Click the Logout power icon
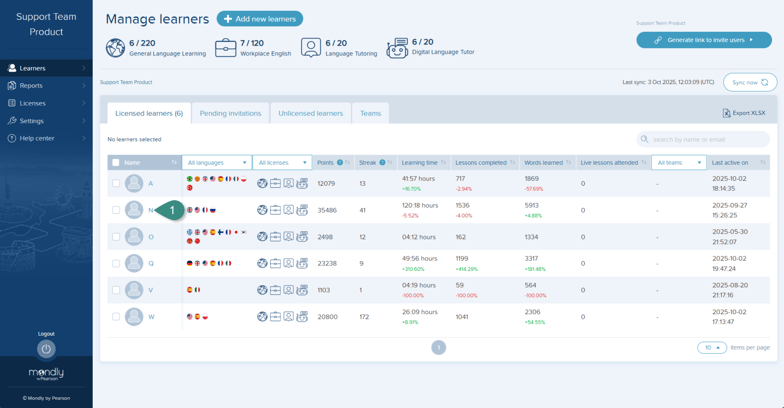The image size is (784, 408). pyautogui.click(x=46, y=349)
